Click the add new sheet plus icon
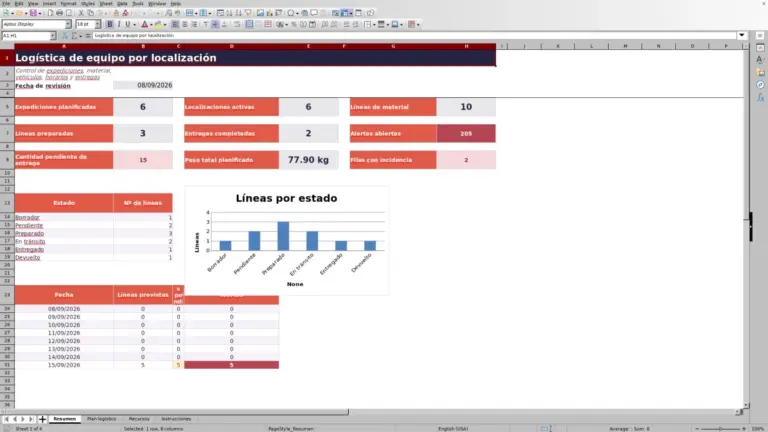The width and height of the screenshot is (768, 432). 42,419
